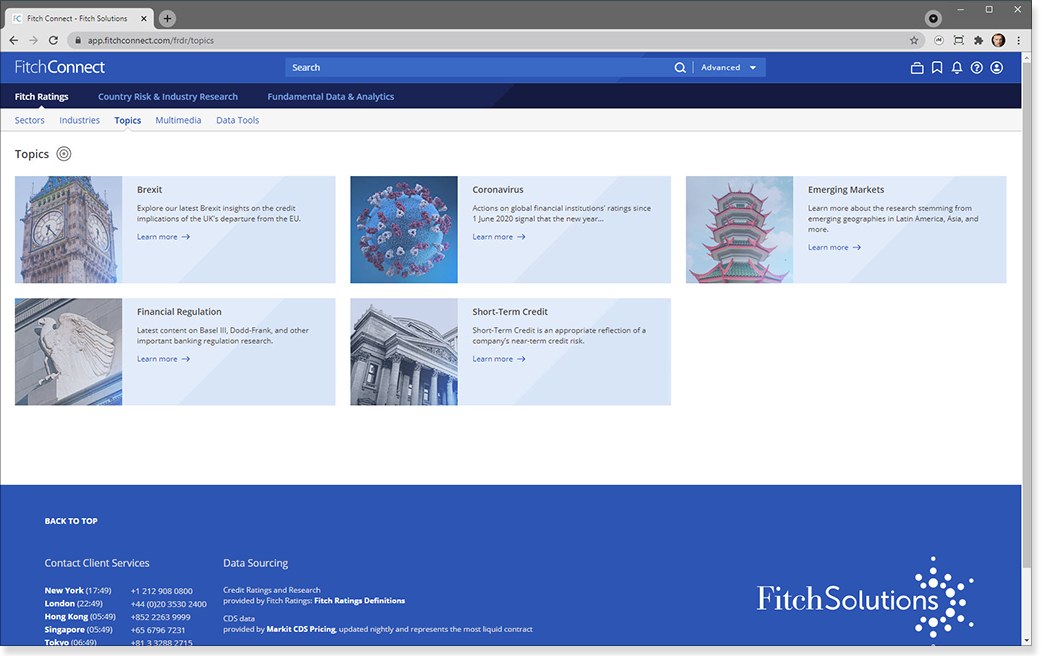Click Learn more under Brexit
Viewport: 1042px width, 656px height.
[163, 237]
